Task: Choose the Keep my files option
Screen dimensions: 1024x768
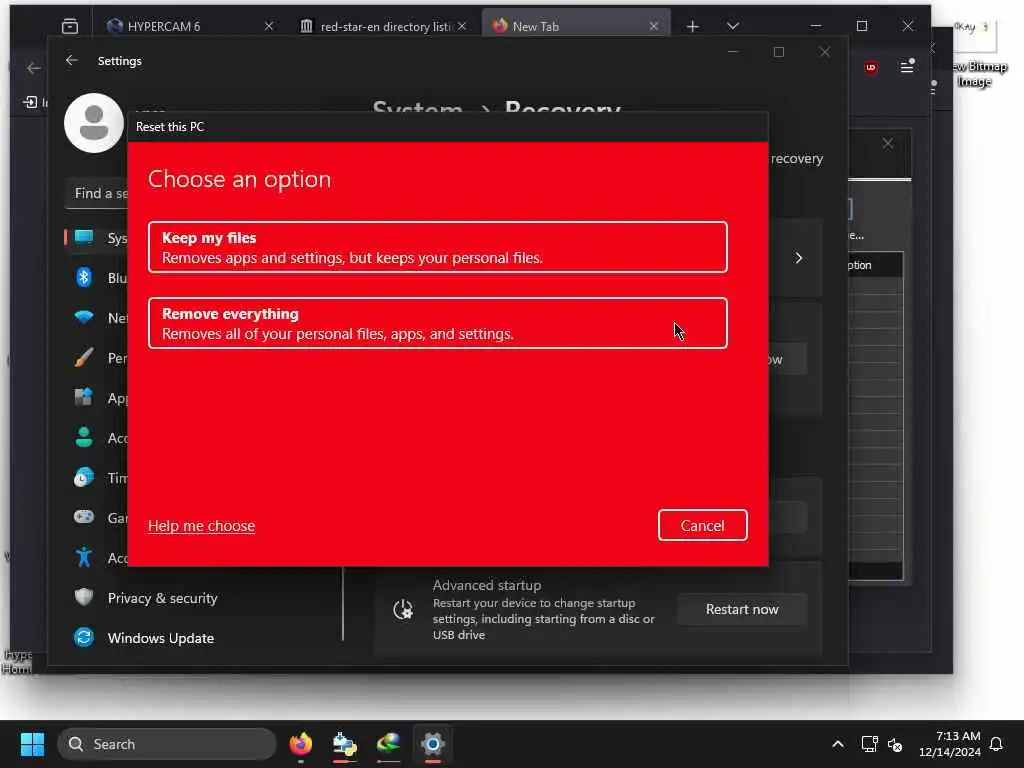Action: coord(438,247)
